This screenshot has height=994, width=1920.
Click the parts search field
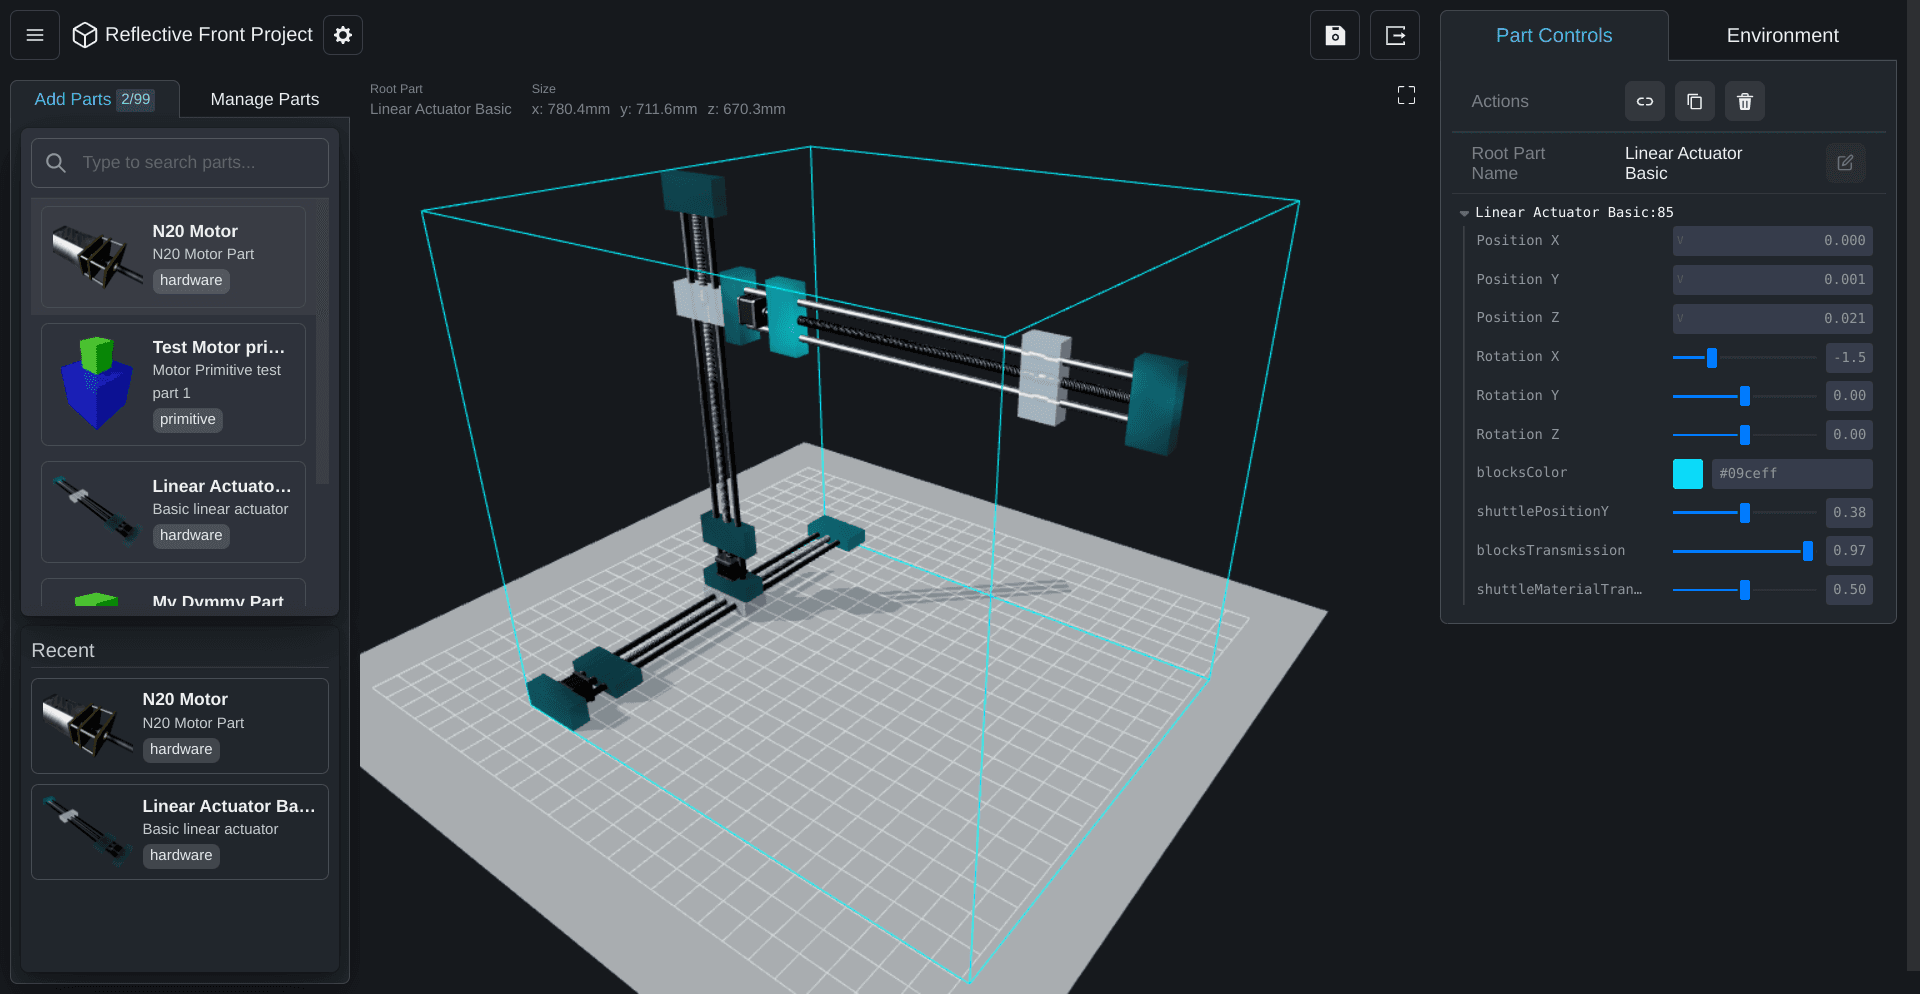pos(180,162)
